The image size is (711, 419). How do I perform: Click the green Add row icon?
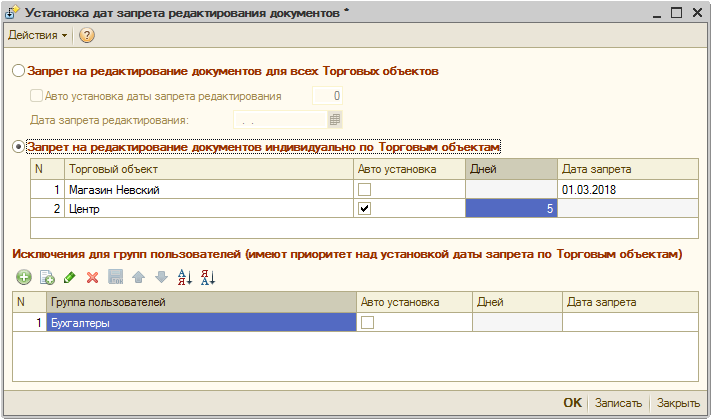click(x=24, y=277)
